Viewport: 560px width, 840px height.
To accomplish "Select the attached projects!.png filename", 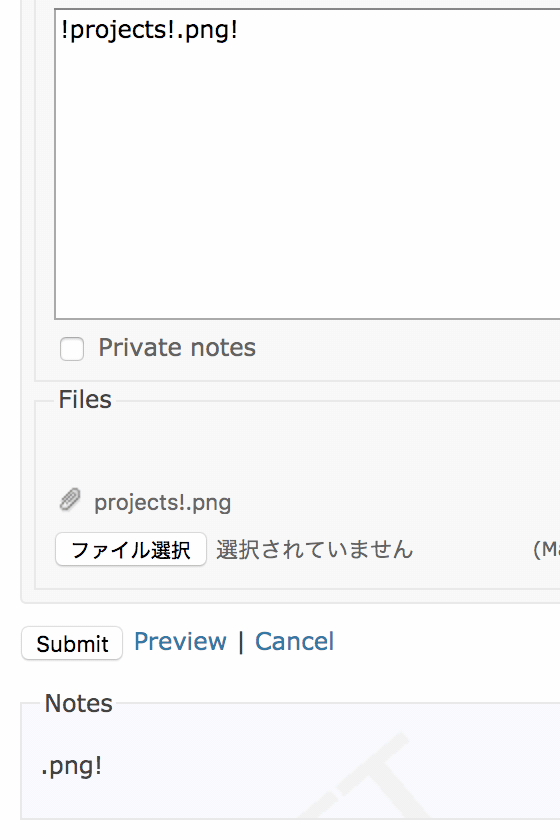I will (x=162, y=502).
